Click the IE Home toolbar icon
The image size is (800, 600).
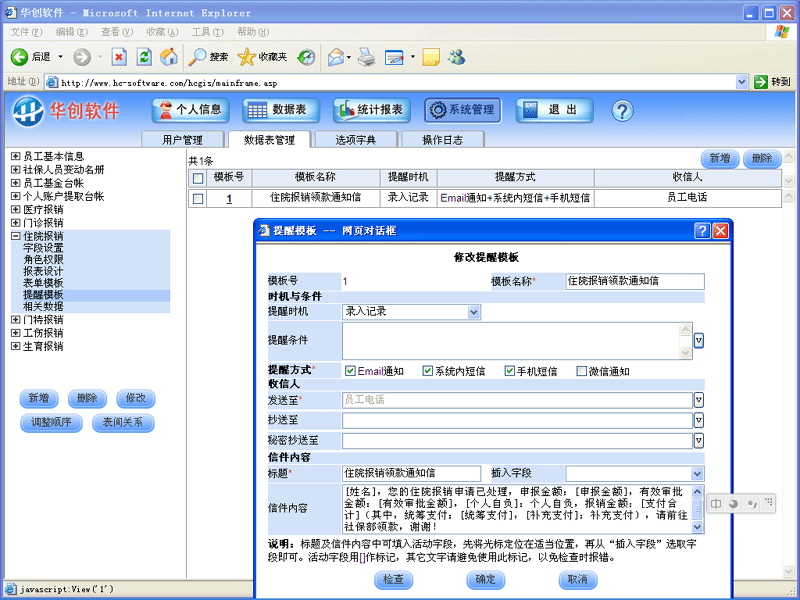(x=169, y=57)
